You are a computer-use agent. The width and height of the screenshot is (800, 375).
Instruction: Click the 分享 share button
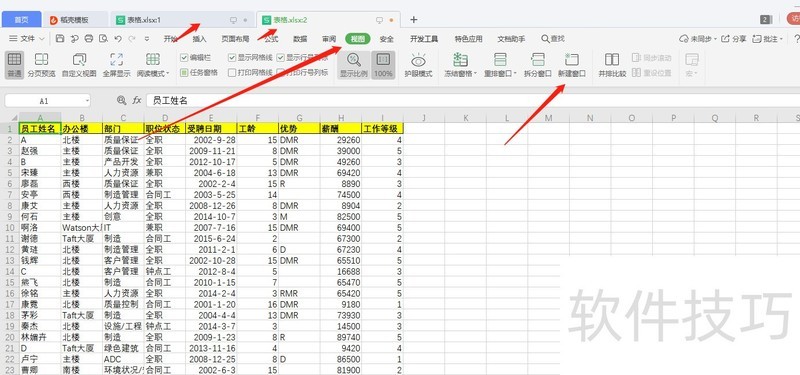click(x=733, y=39)
